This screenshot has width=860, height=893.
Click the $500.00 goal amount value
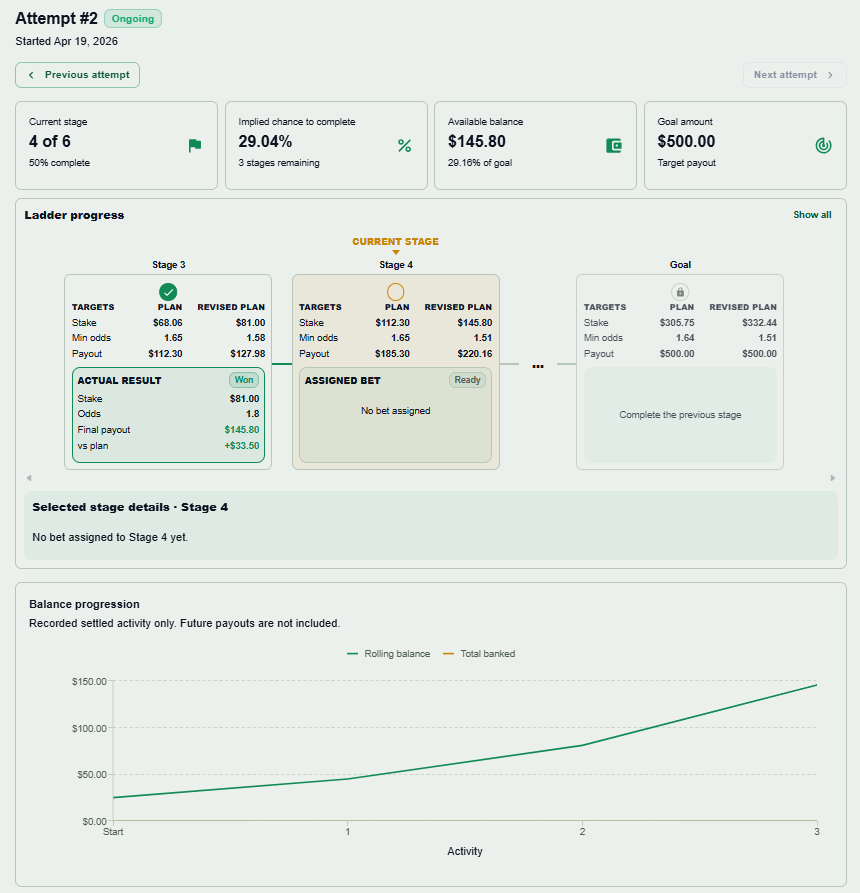[686, 141]
